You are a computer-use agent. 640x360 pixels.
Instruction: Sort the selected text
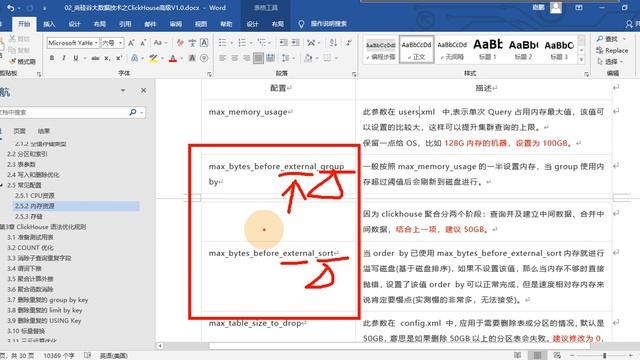click(333, 42)
